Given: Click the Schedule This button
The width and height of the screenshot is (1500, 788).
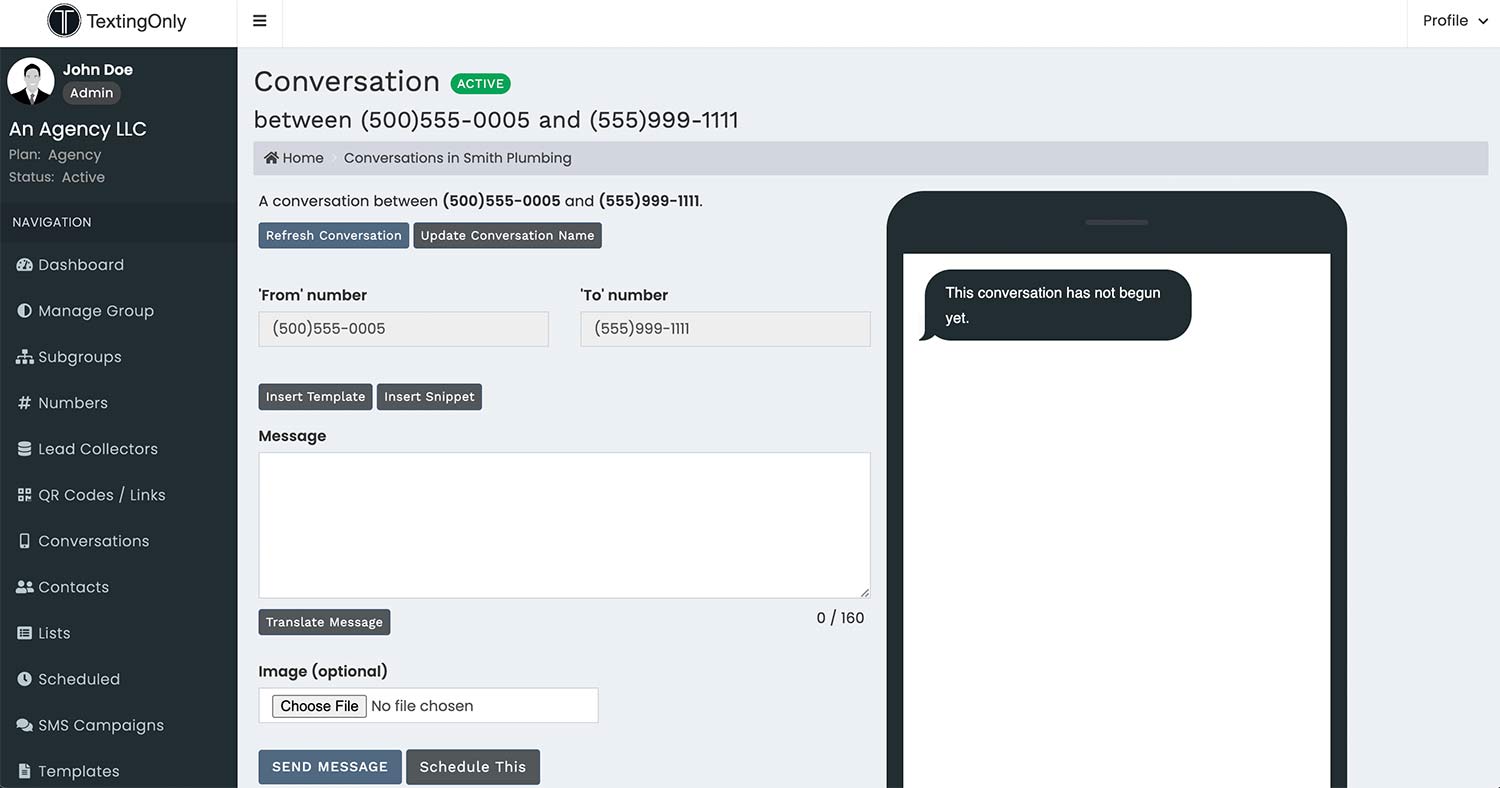Looking at the screenshot, I should [472, 767].
